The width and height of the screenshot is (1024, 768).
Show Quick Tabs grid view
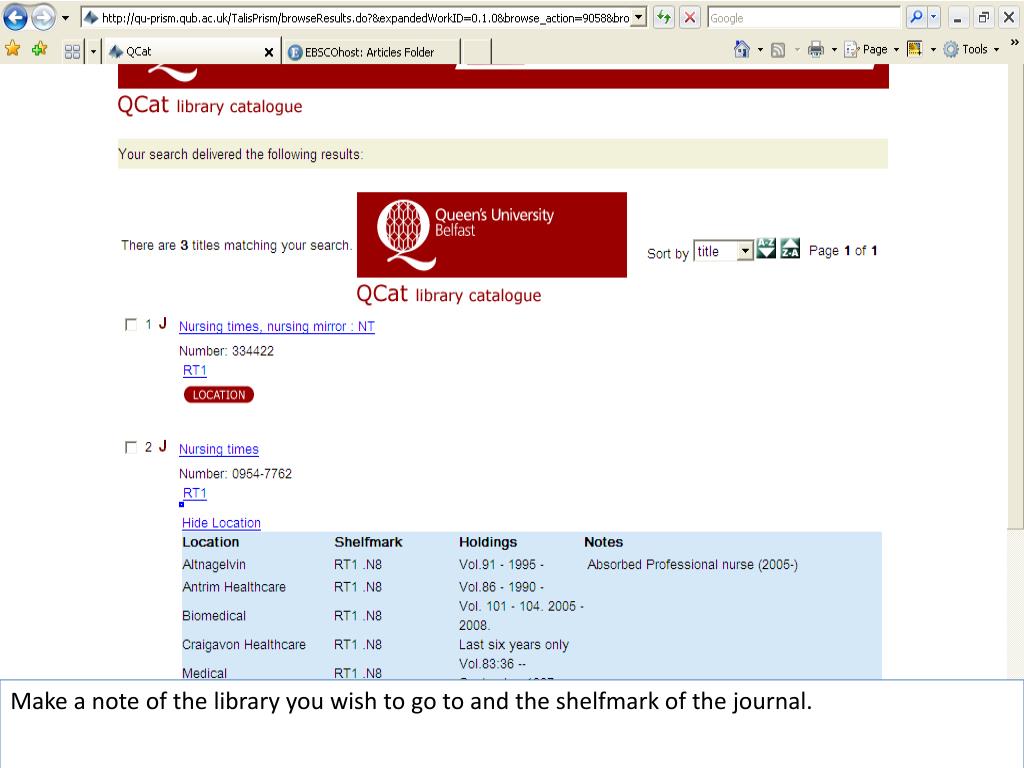tap(72, 52)
